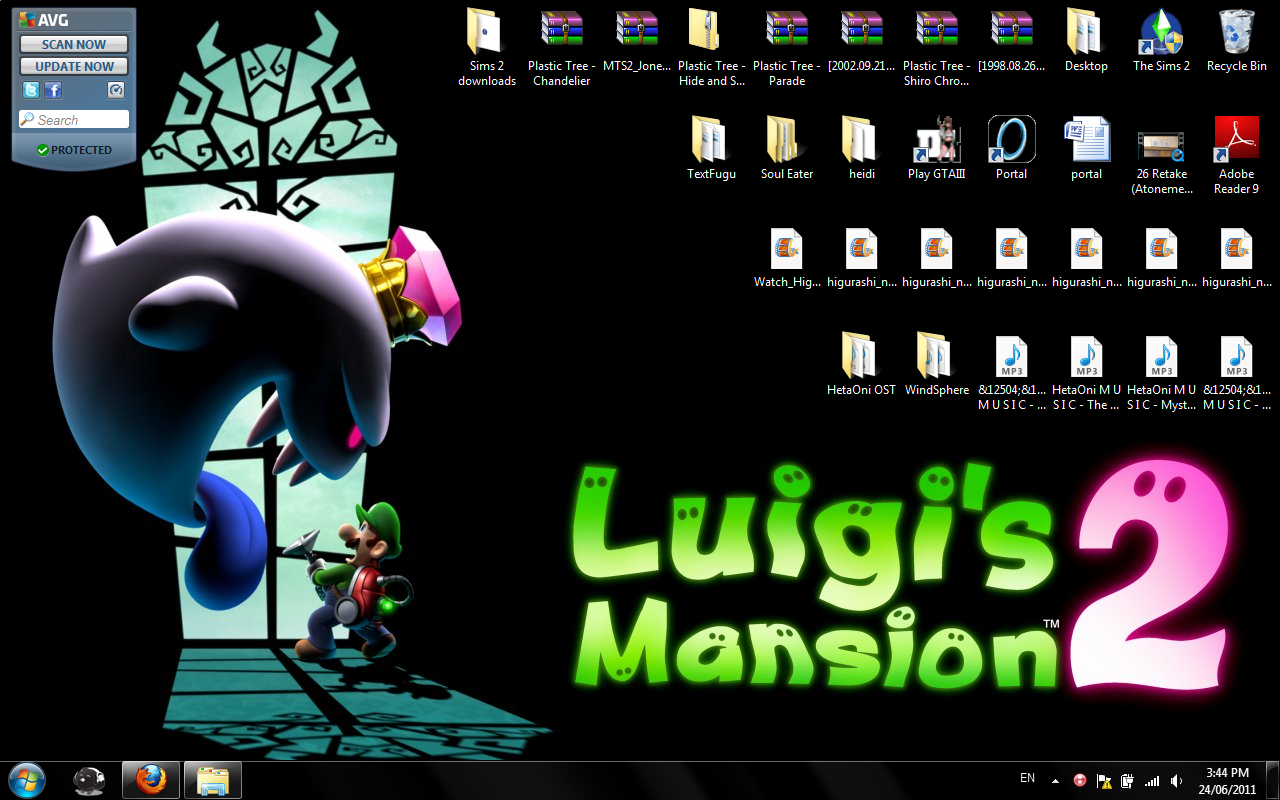Switch to Firefox on the taskbar
The height and width of the screenshot is (800, 1280).
click(x=151, y=780)
